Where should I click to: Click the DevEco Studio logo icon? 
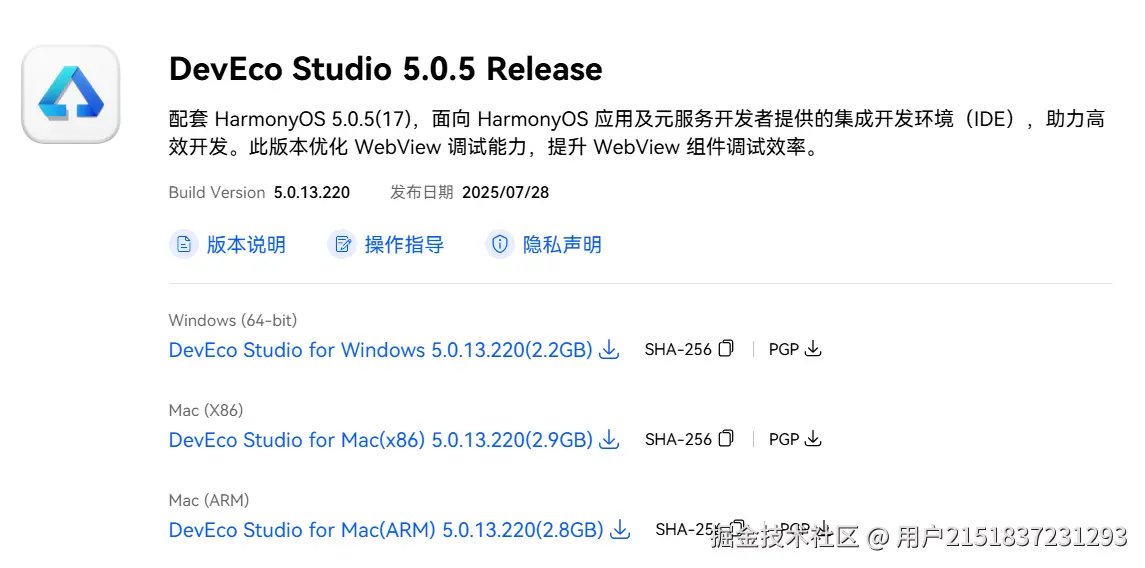point(71,94)
